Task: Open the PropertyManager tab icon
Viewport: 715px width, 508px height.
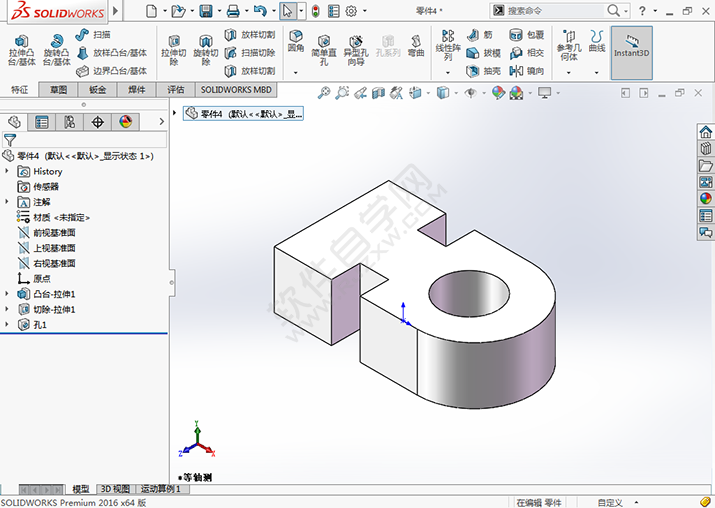Action: [x=41, y=122]
